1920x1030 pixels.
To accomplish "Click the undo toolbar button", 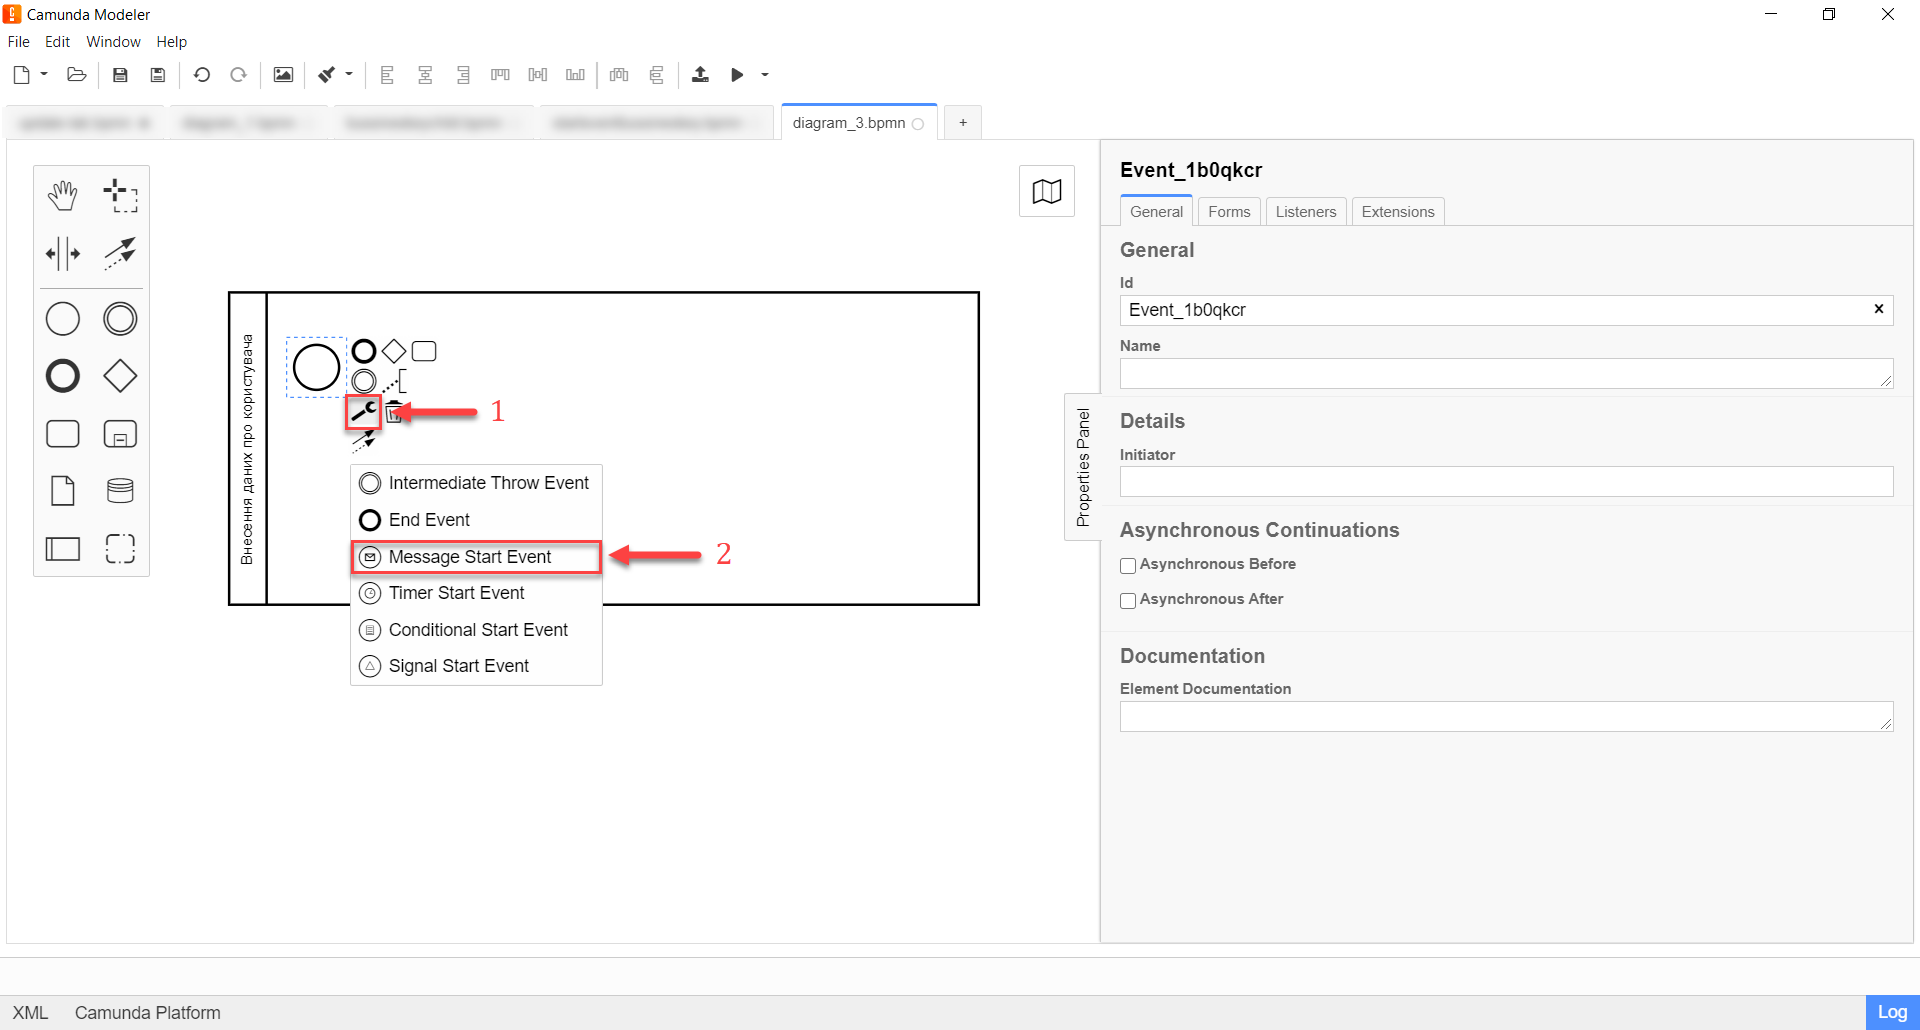I will [x=202, y=75].
